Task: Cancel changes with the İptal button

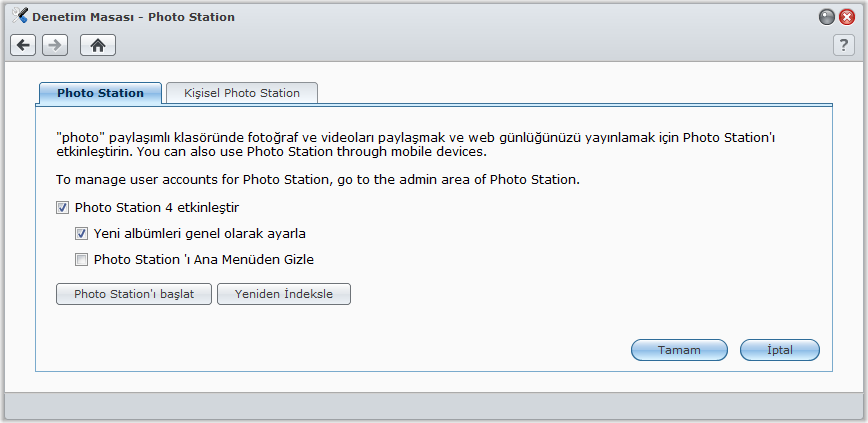Action: 779,350
